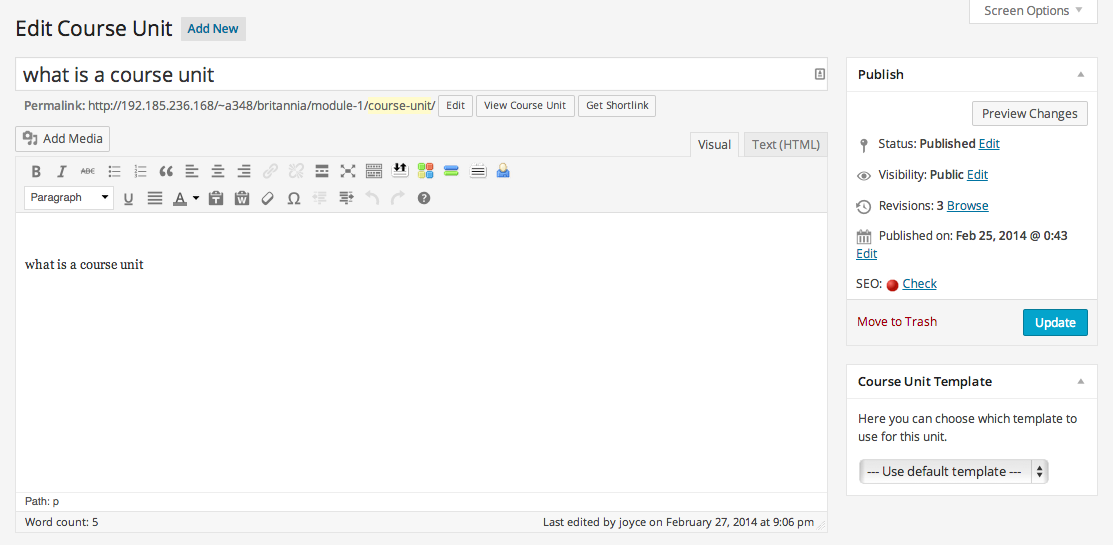Toggle the kitchen sink toolbar row
The height and width of the screenshot is (545, 1113).
pyautogui.click(x=374, y=171)
